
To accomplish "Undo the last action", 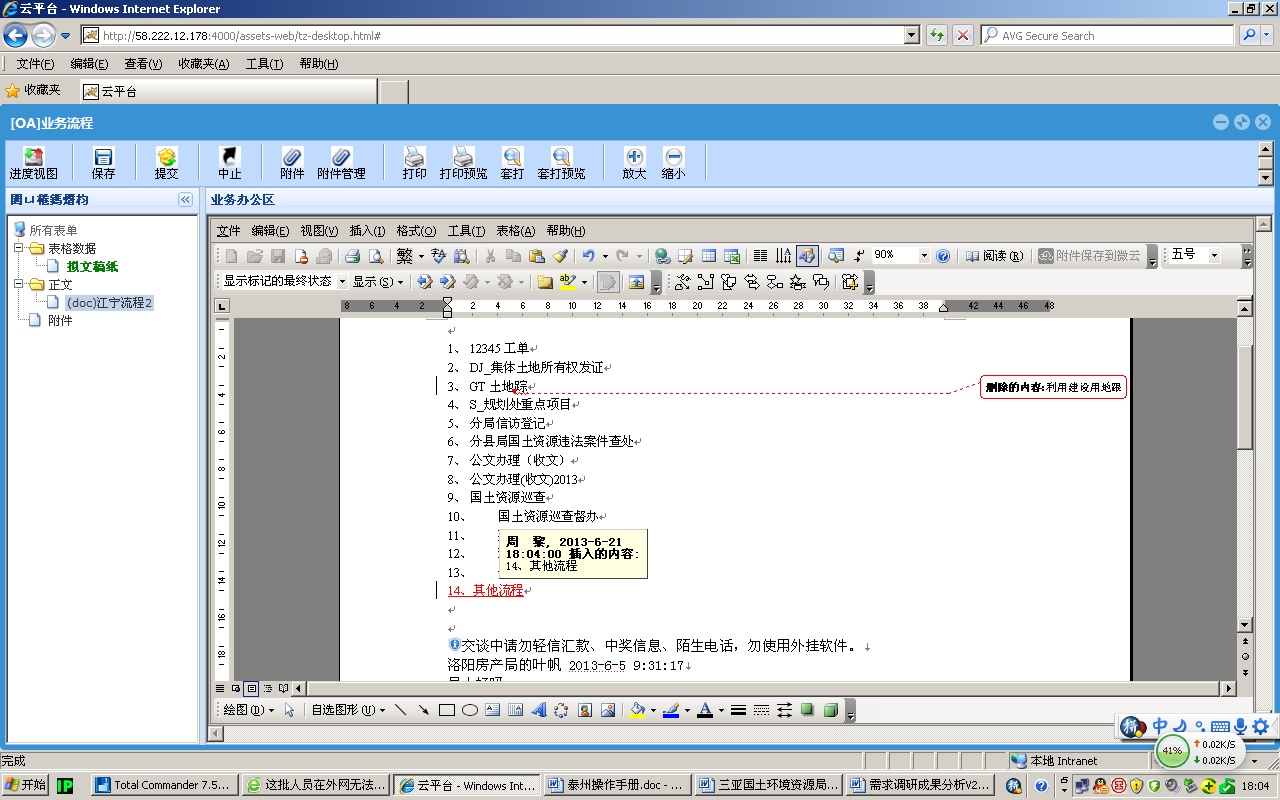I will coord(588,256).
